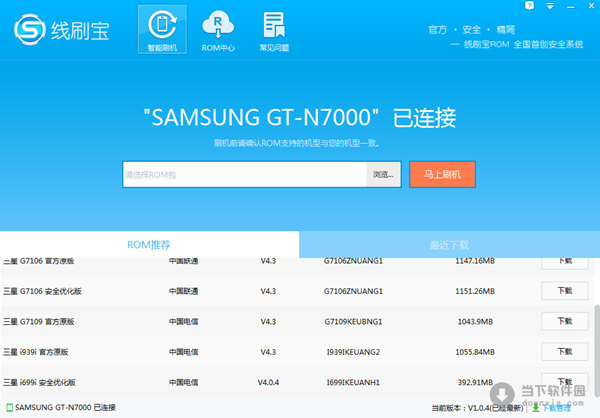The height and width of the screenshot is (418, 600).
Task: Open the ROM中心 cloud download icon
Action: (x=218, y=31)
